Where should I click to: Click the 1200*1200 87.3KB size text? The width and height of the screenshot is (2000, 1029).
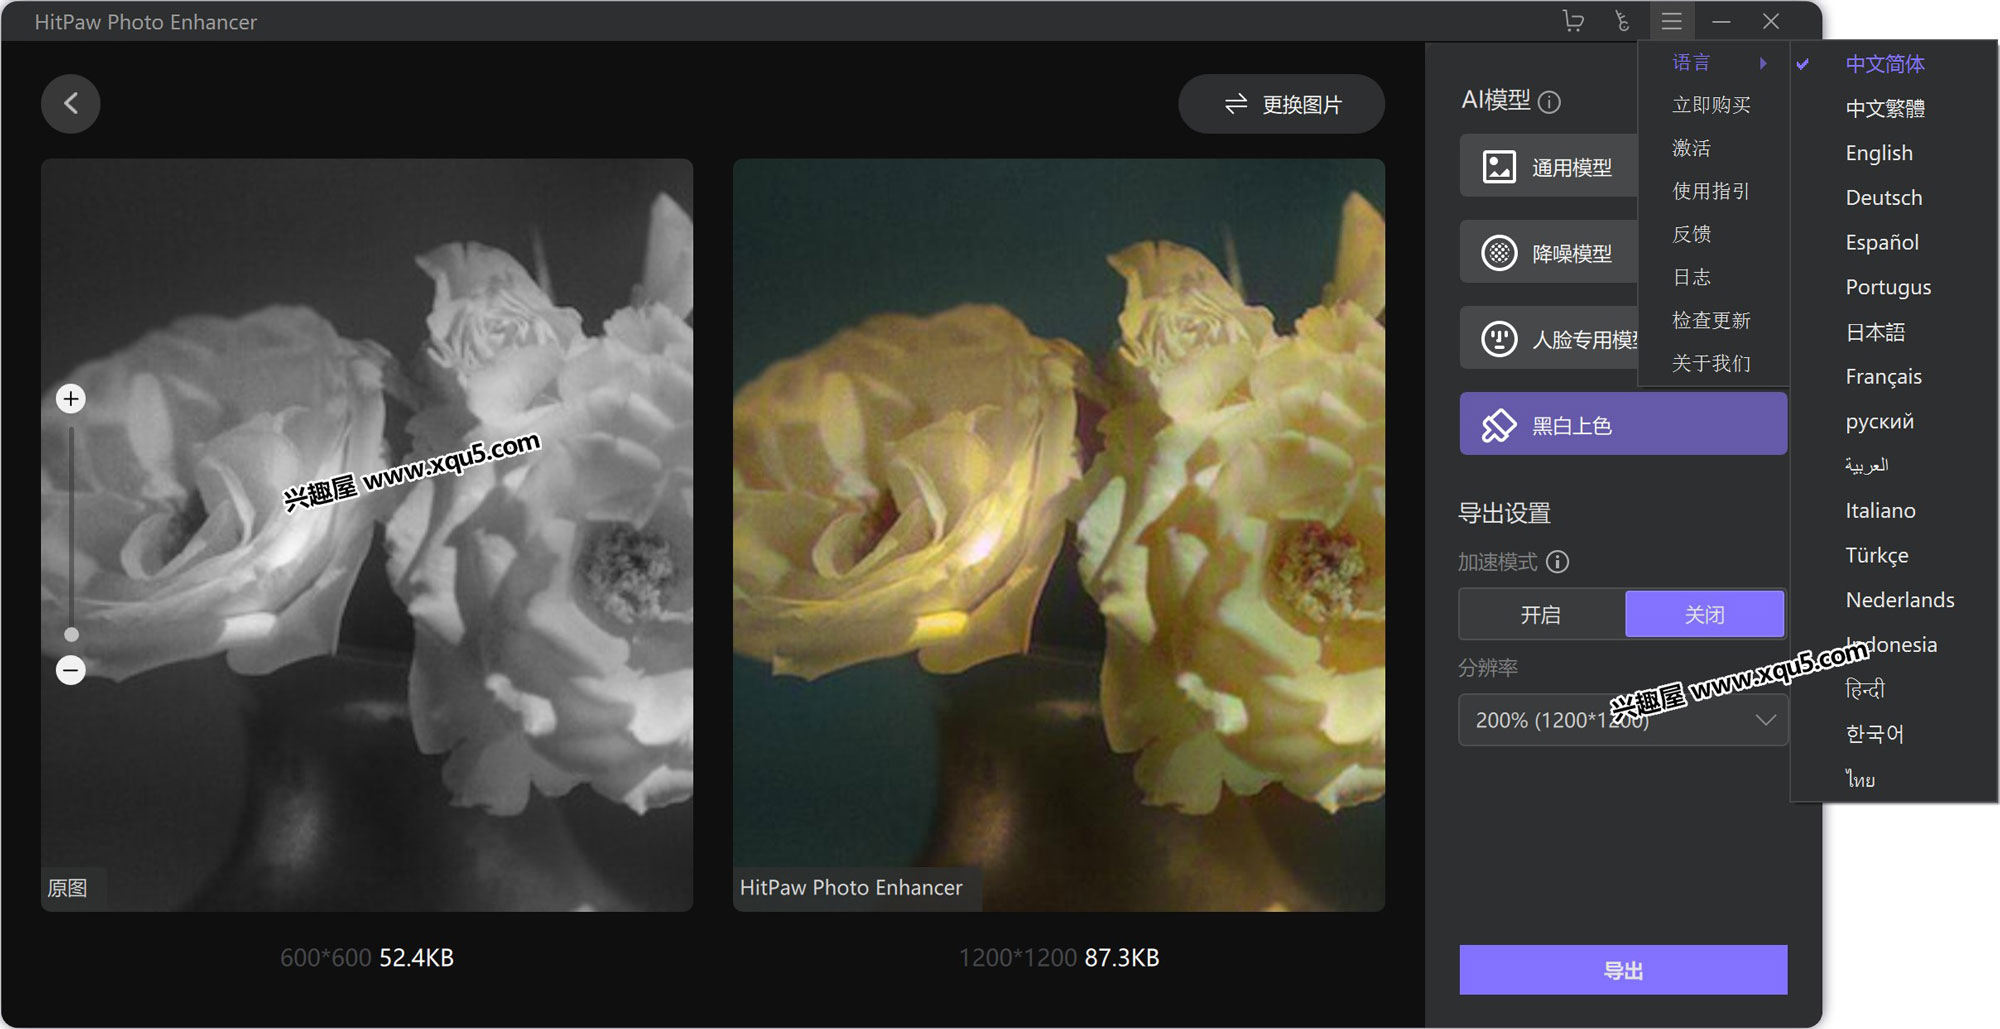point(1059,958)
